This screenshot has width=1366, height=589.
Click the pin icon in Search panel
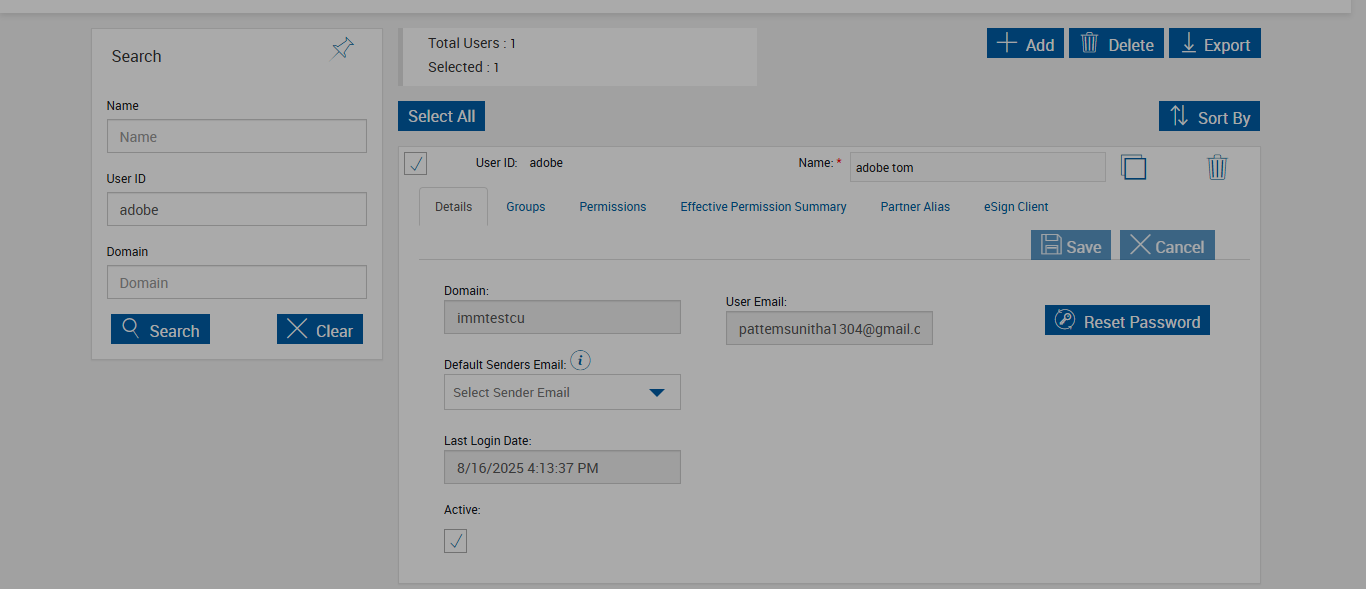[342, 48]
